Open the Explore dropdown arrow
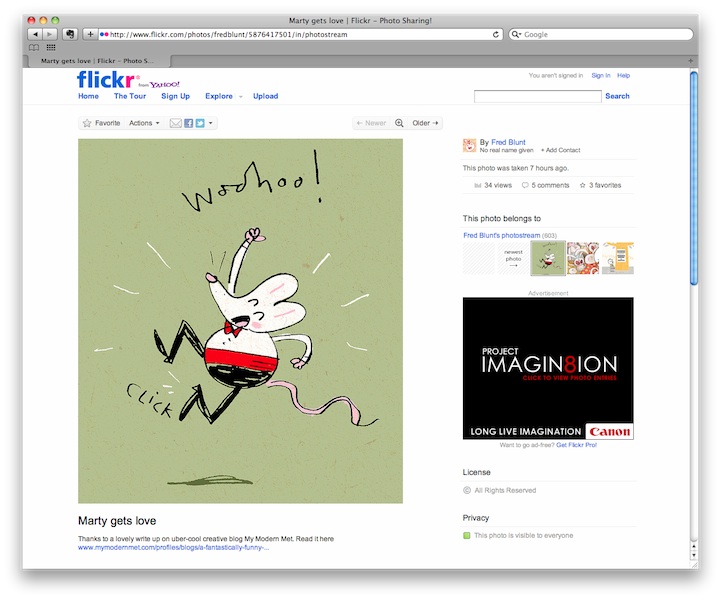This screenshot has height=600, width=721. click(x=240, y=97)
